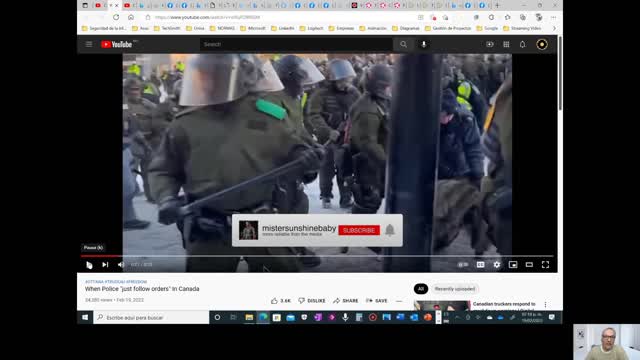Open the Create video camera icon

[x=490, y=44]
